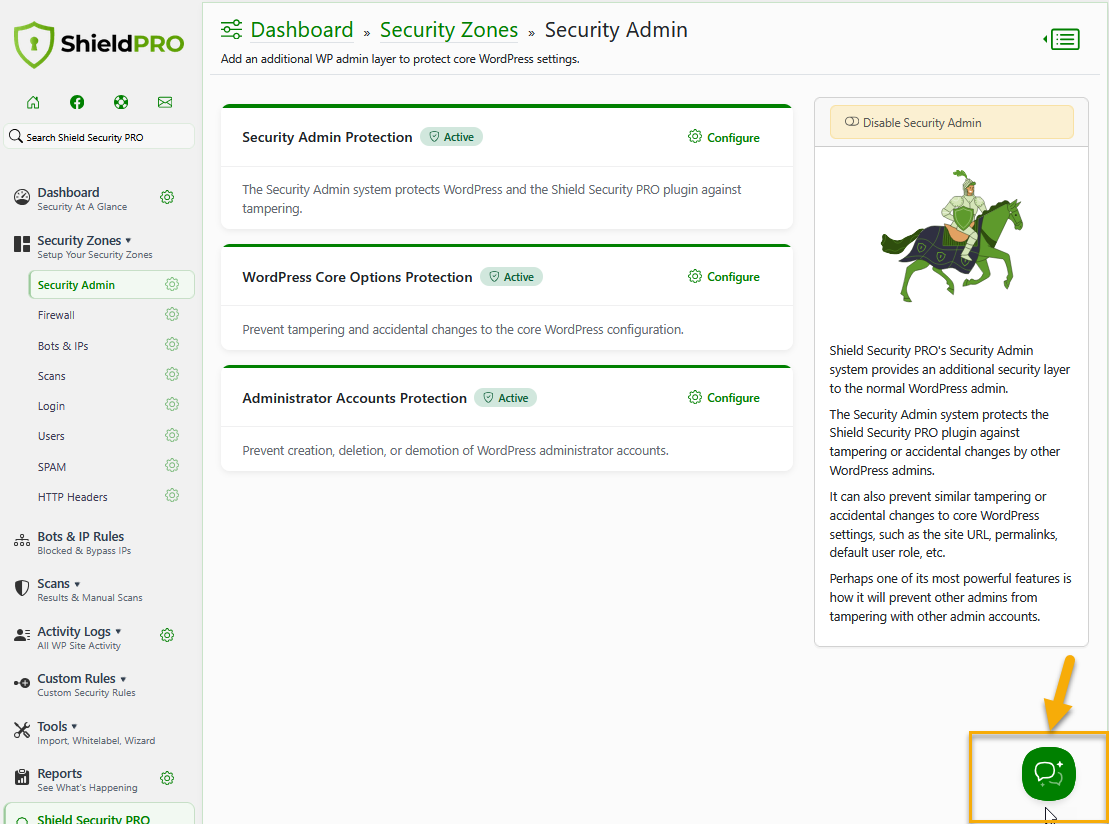The width and height of the screenshot is (1109, 824).
Task: Toggle the top-right list panel icon
Action: [1062, 40]
